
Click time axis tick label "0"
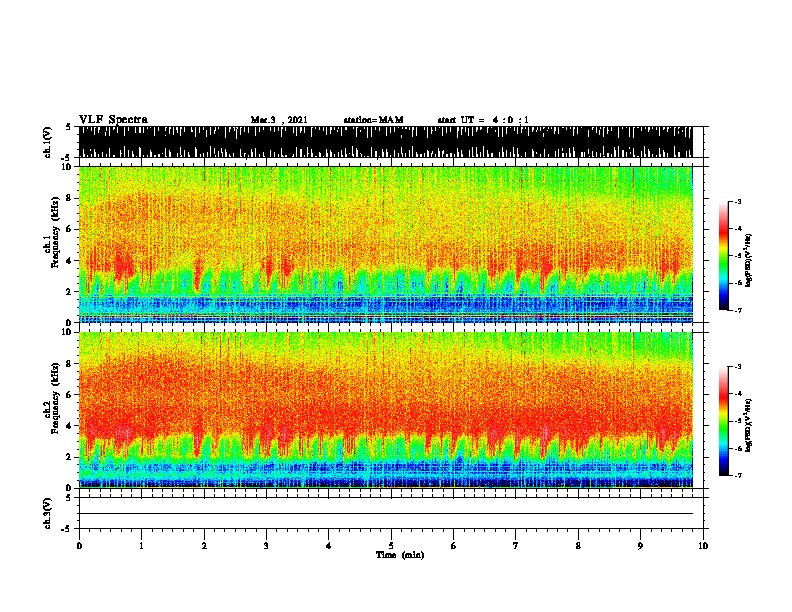79,546
